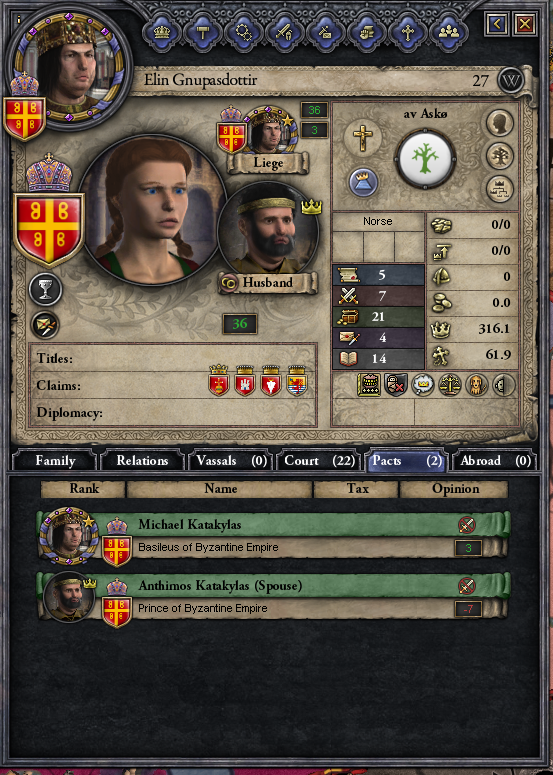
Task: Open the council members icon in top bar
Action: point(448,33)
